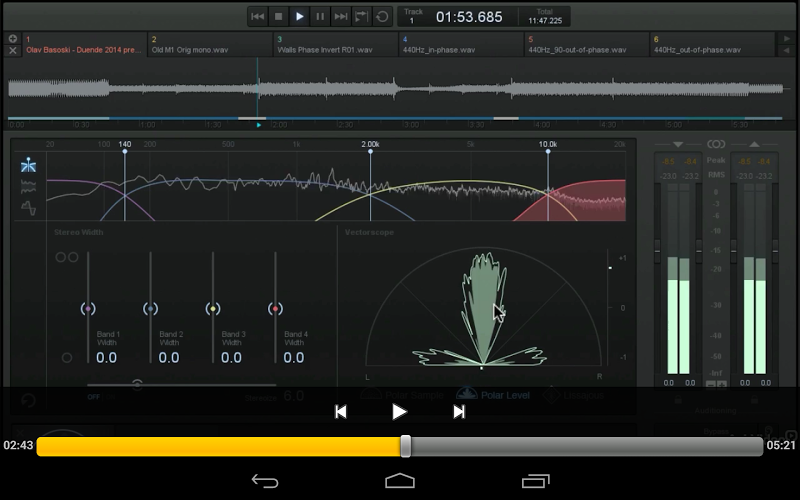Click the output gain up-triangle icon
The height and width of the screenshot is (500, 800).
[754, 144]
